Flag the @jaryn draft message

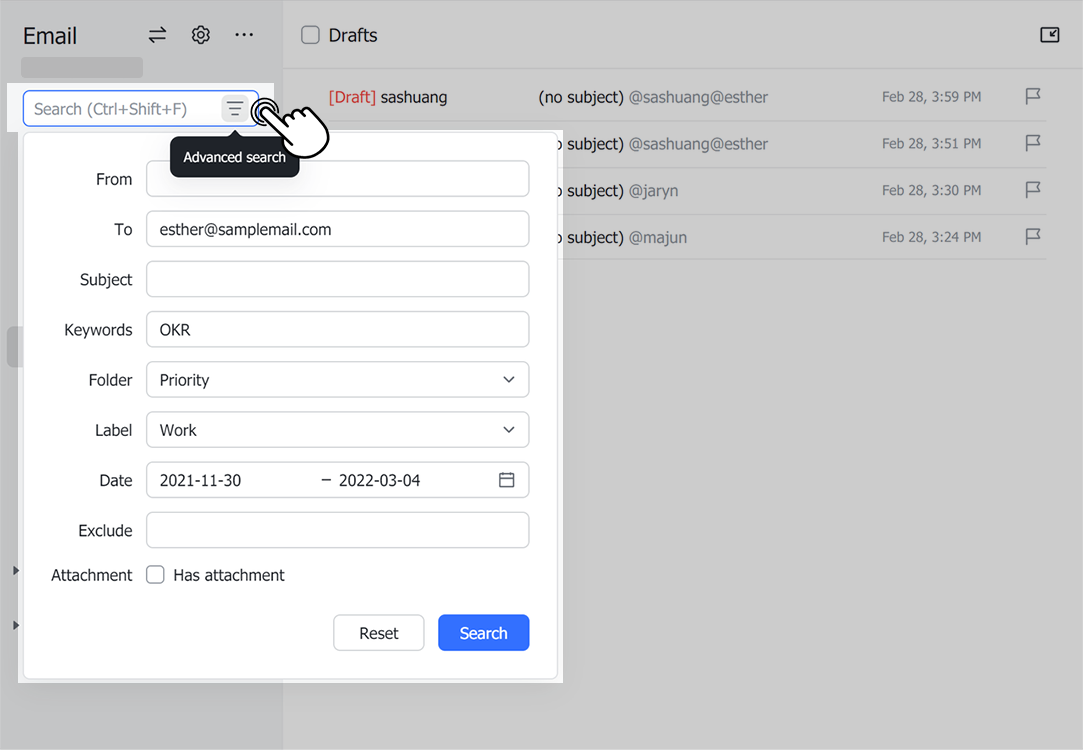point(1033,190)
